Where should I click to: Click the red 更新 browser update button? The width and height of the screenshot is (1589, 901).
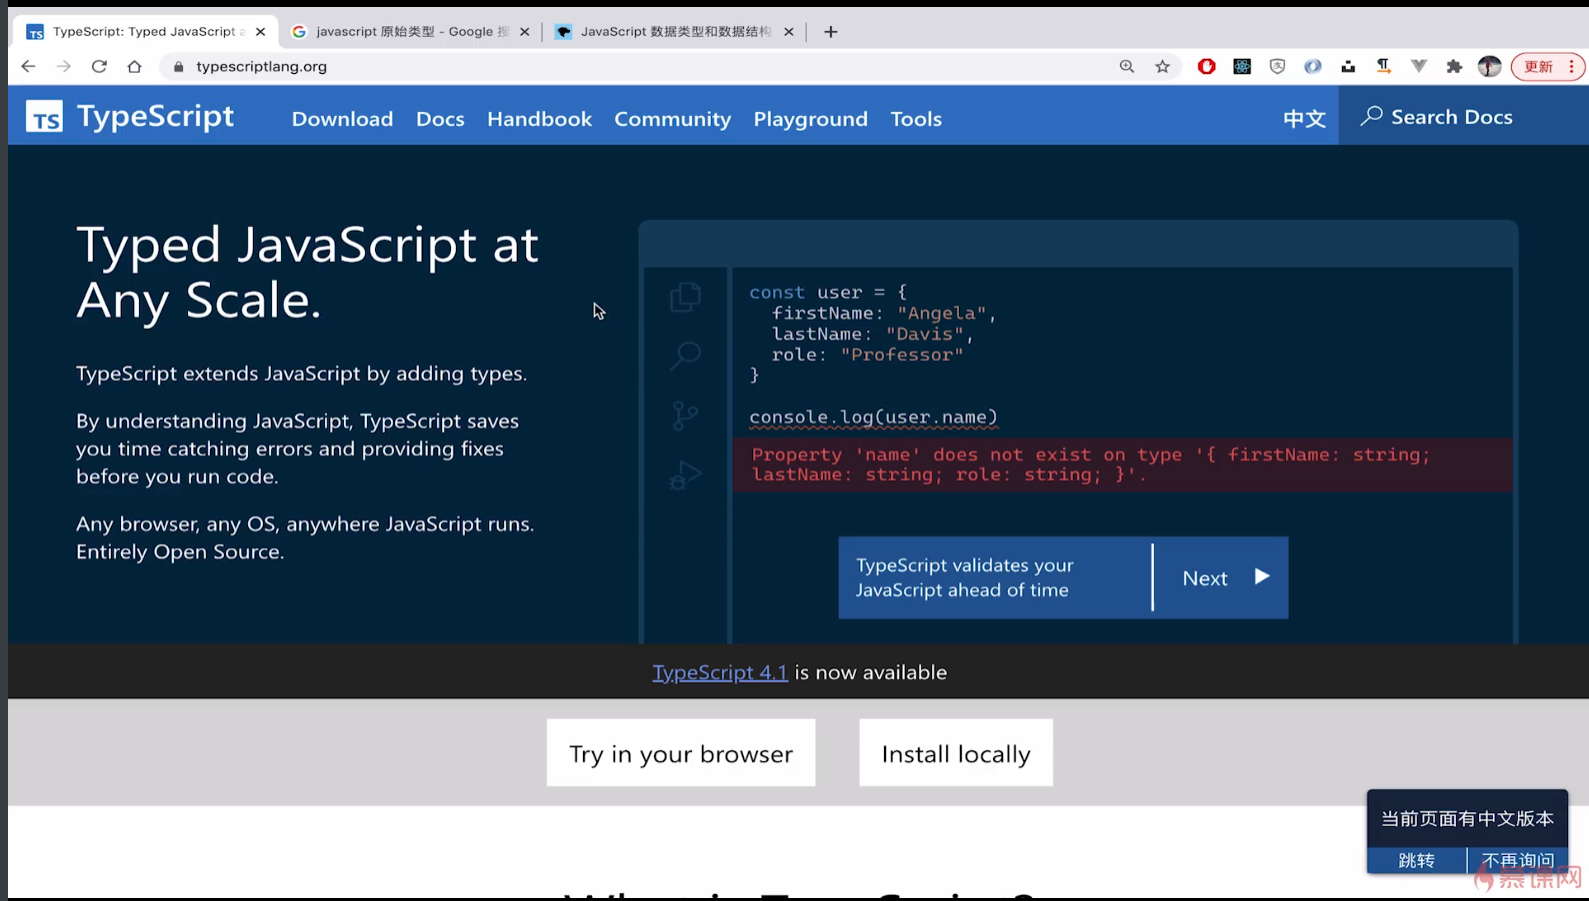point(1547,66)
